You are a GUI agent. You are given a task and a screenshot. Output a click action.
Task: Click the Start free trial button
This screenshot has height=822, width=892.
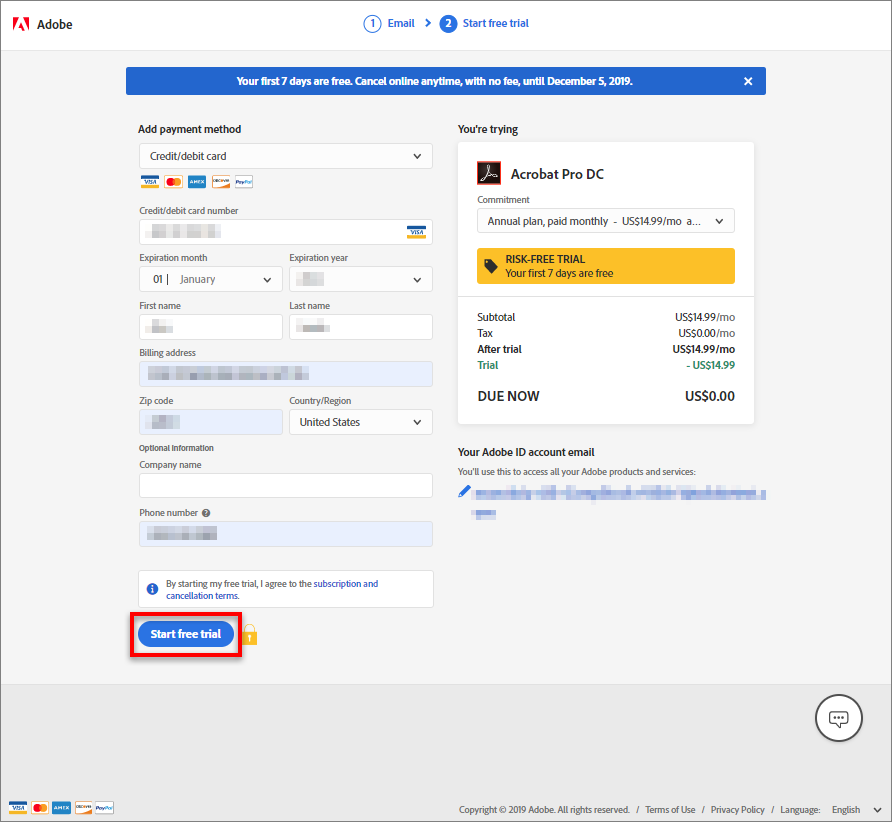point(186,634)
